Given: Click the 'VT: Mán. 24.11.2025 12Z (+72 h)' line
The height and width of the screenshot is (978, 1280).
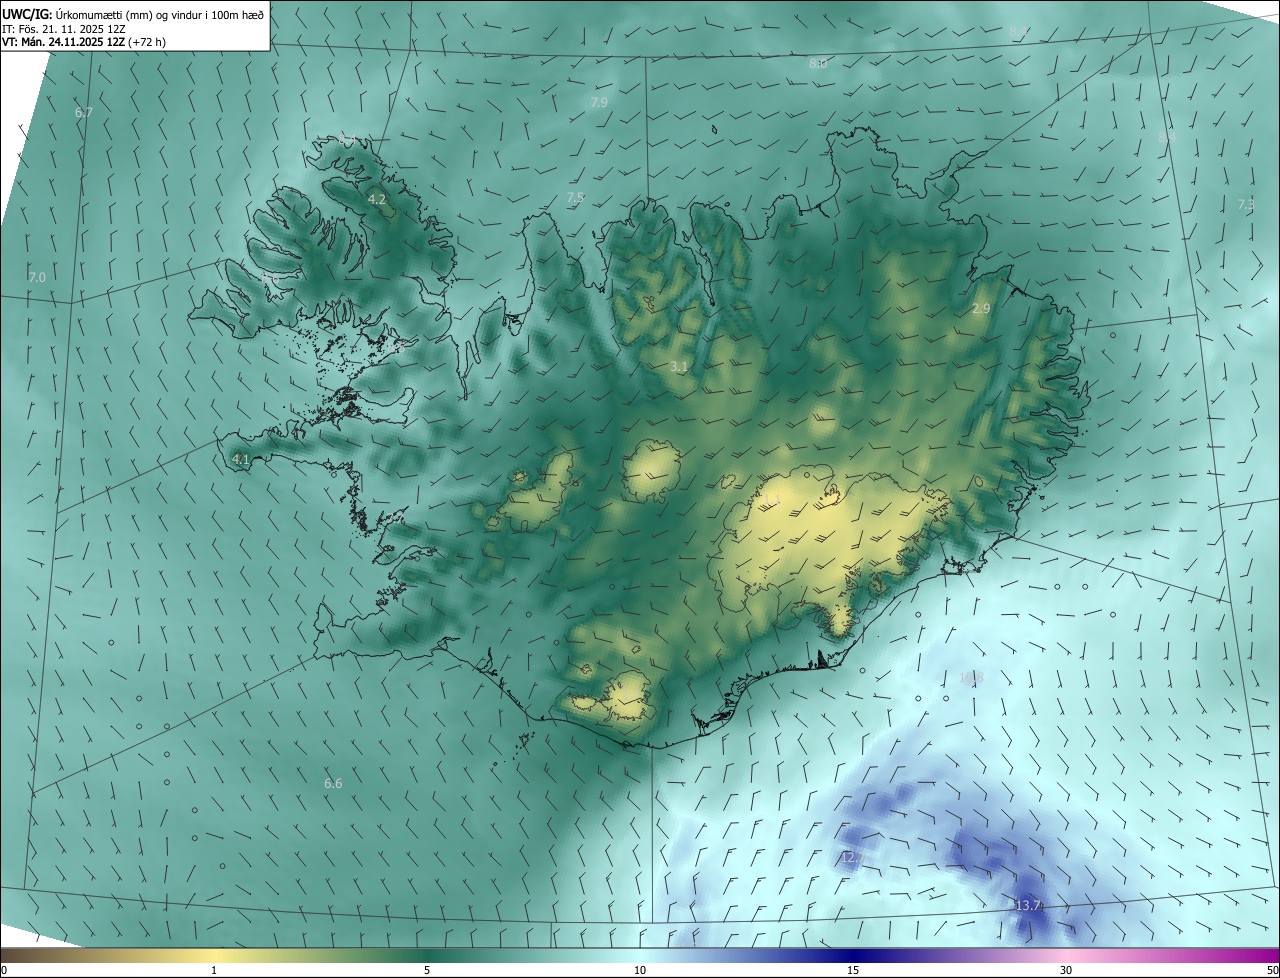Looking at the screenshot, I should (x=84, y=42).
